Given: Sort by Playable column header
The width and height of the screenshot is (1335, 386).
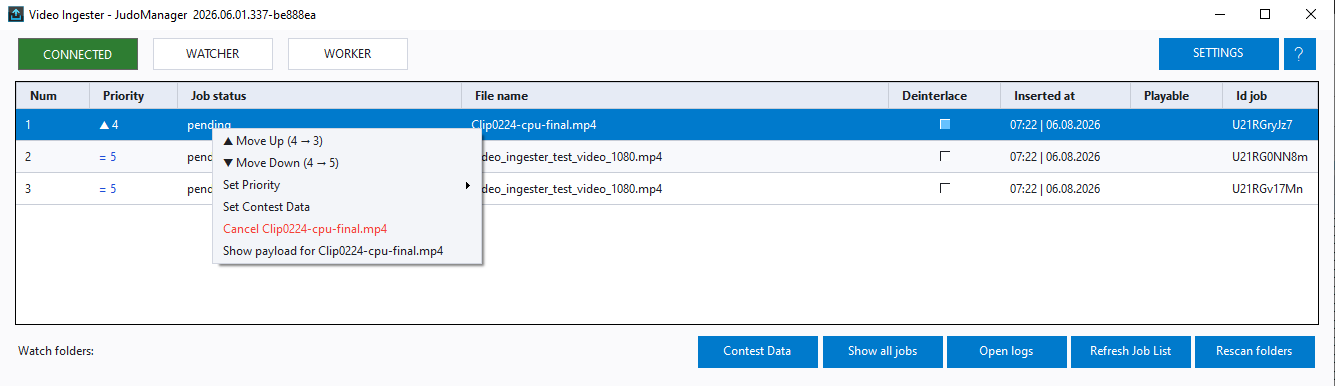Looking at the screenshot, I should click(1177, 96).
